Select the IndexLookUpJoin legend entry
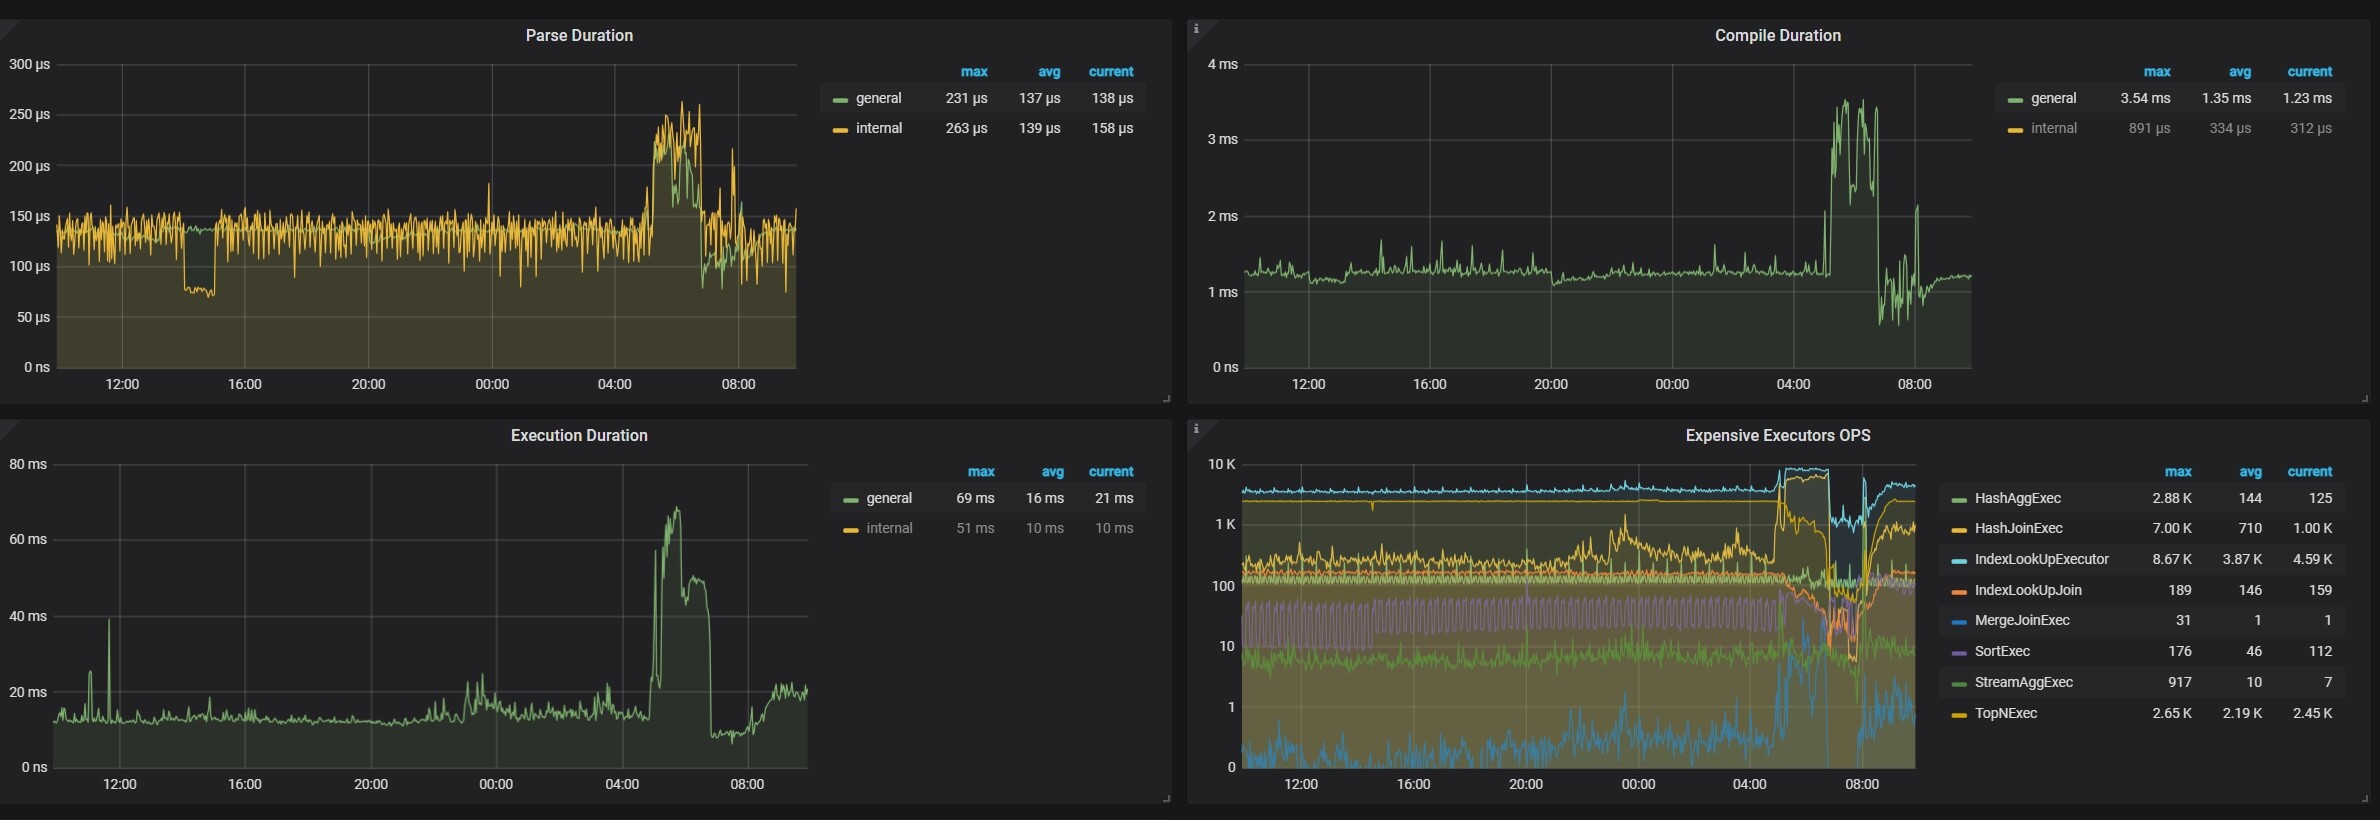Image resolution: width=2380 pixels, height=820 pixels. pyautogui.click(x=2027, y=591)
